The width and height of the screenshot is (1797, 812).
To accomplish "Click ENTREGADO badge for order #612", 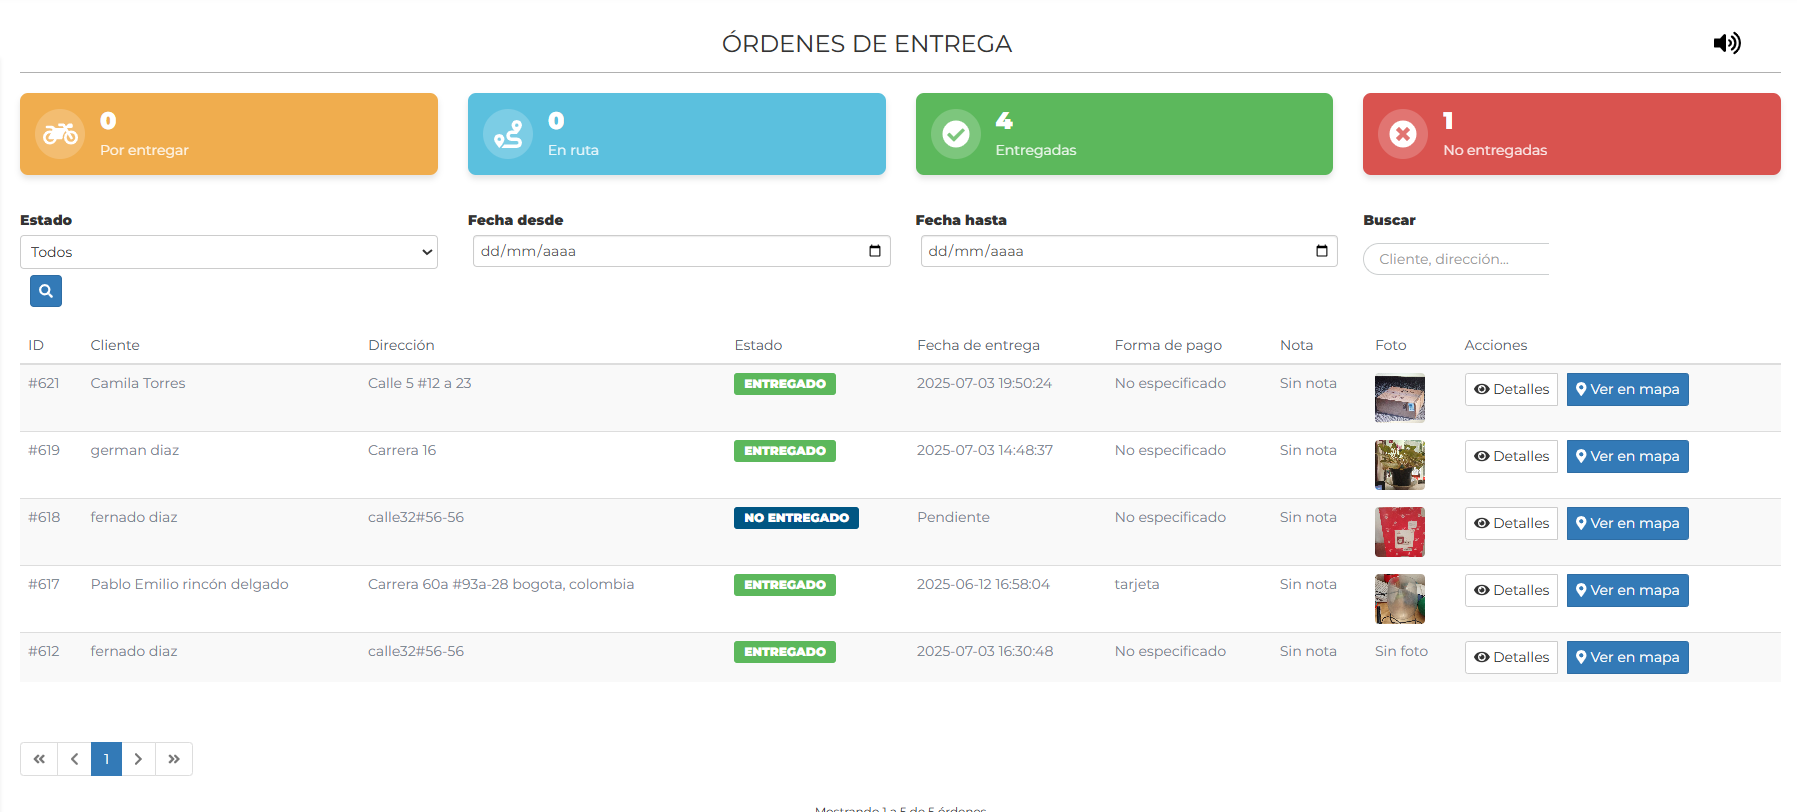I will click(x=785, y=652).
